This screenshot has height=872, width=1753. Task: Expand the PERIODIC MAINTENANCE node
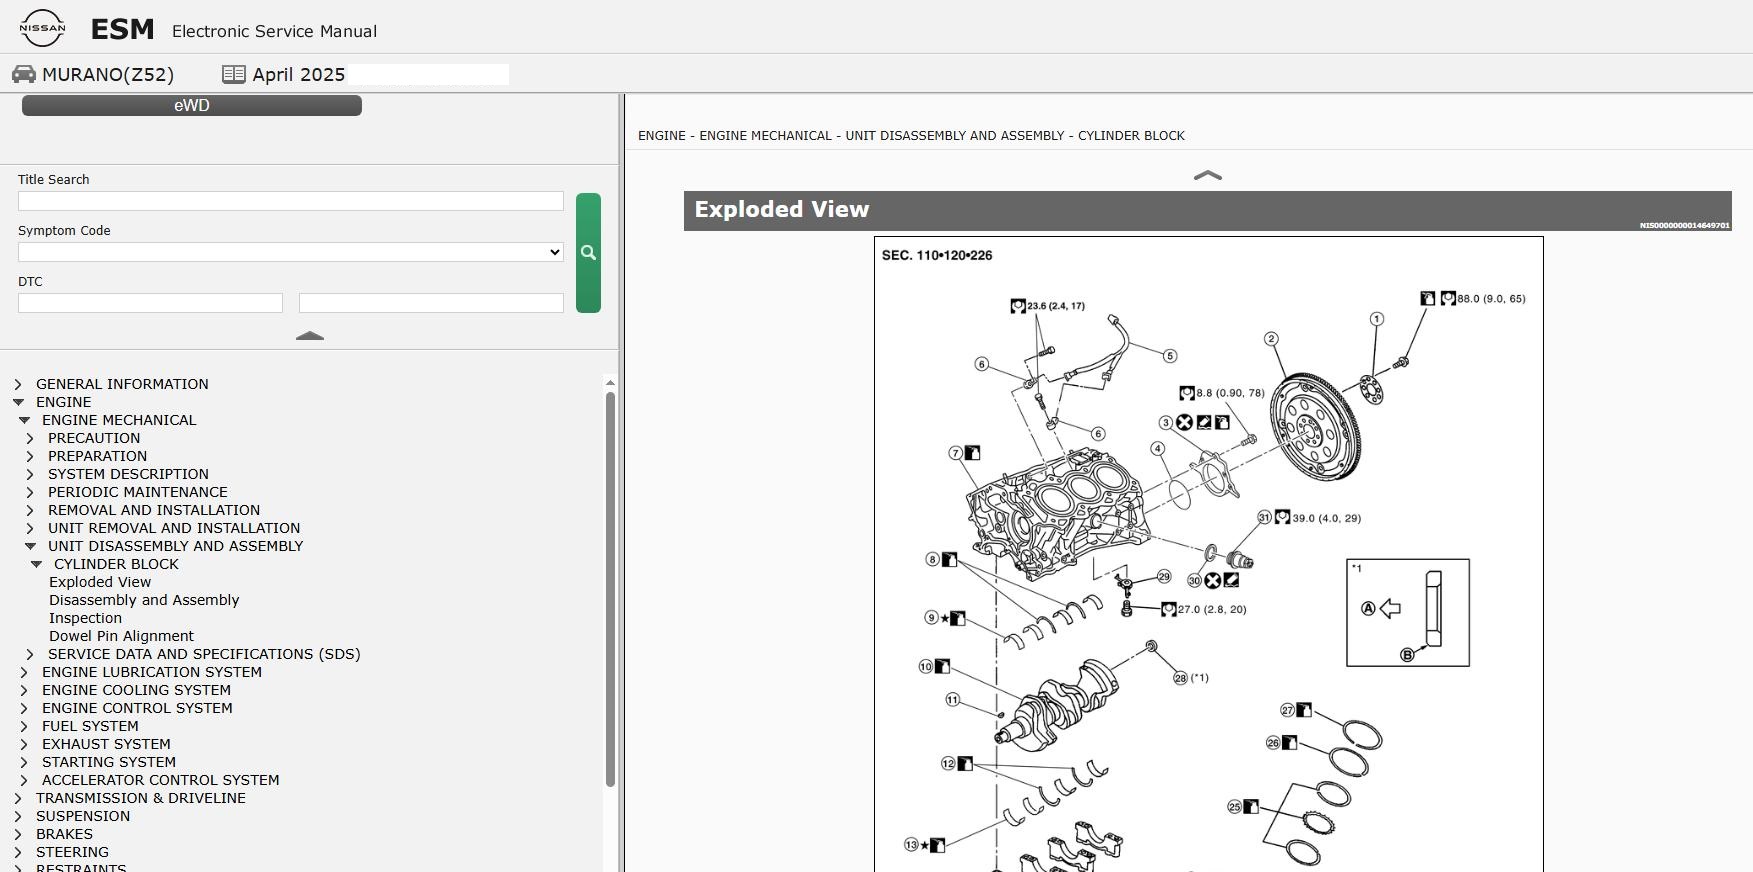coord(30,492)
